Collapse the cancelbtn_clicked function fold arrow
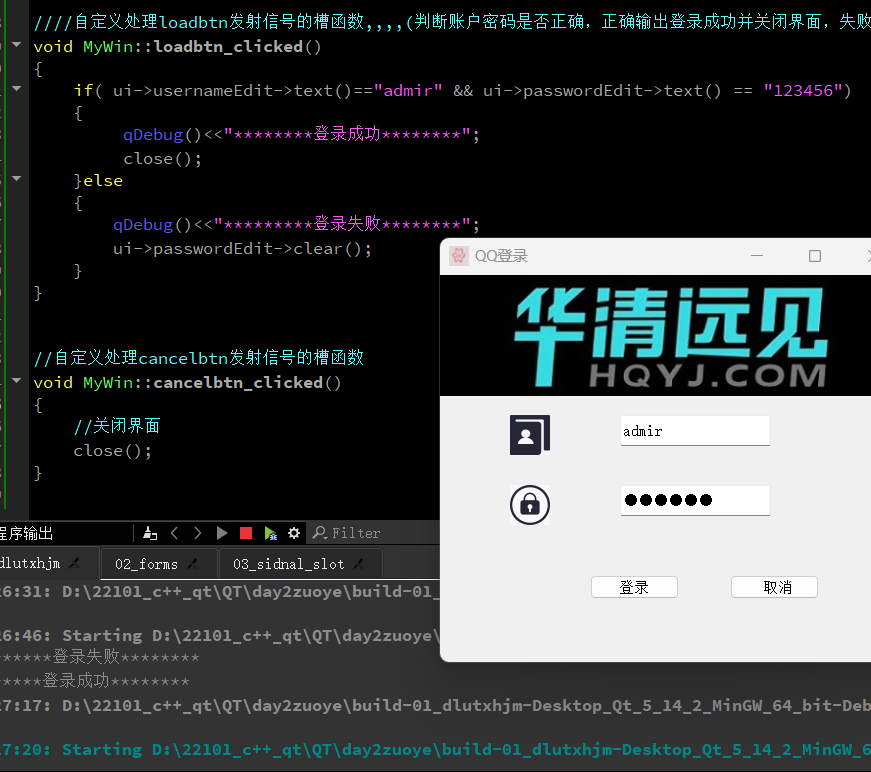The width and height of the screenshot is (871, 772). coord(17,380)
